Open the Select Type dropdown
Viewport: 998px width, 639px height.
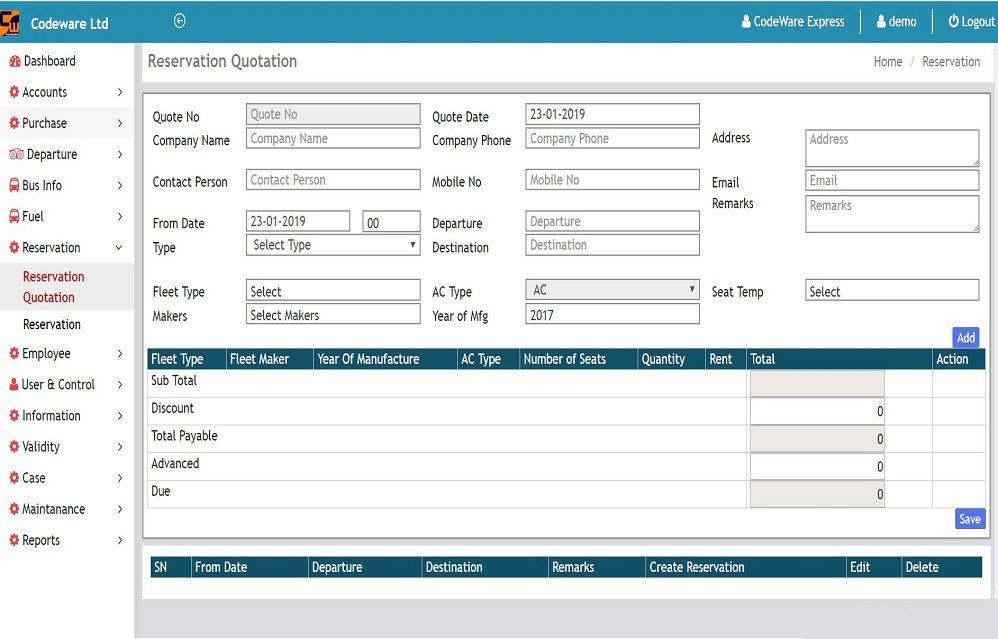[x=332, y=245]
